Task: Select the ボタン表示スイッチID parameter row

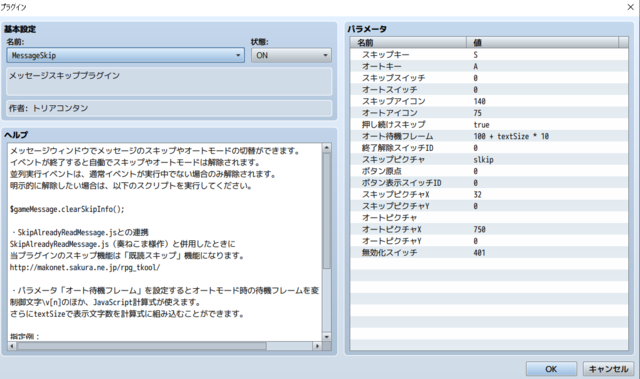Action: click(489, 182)
